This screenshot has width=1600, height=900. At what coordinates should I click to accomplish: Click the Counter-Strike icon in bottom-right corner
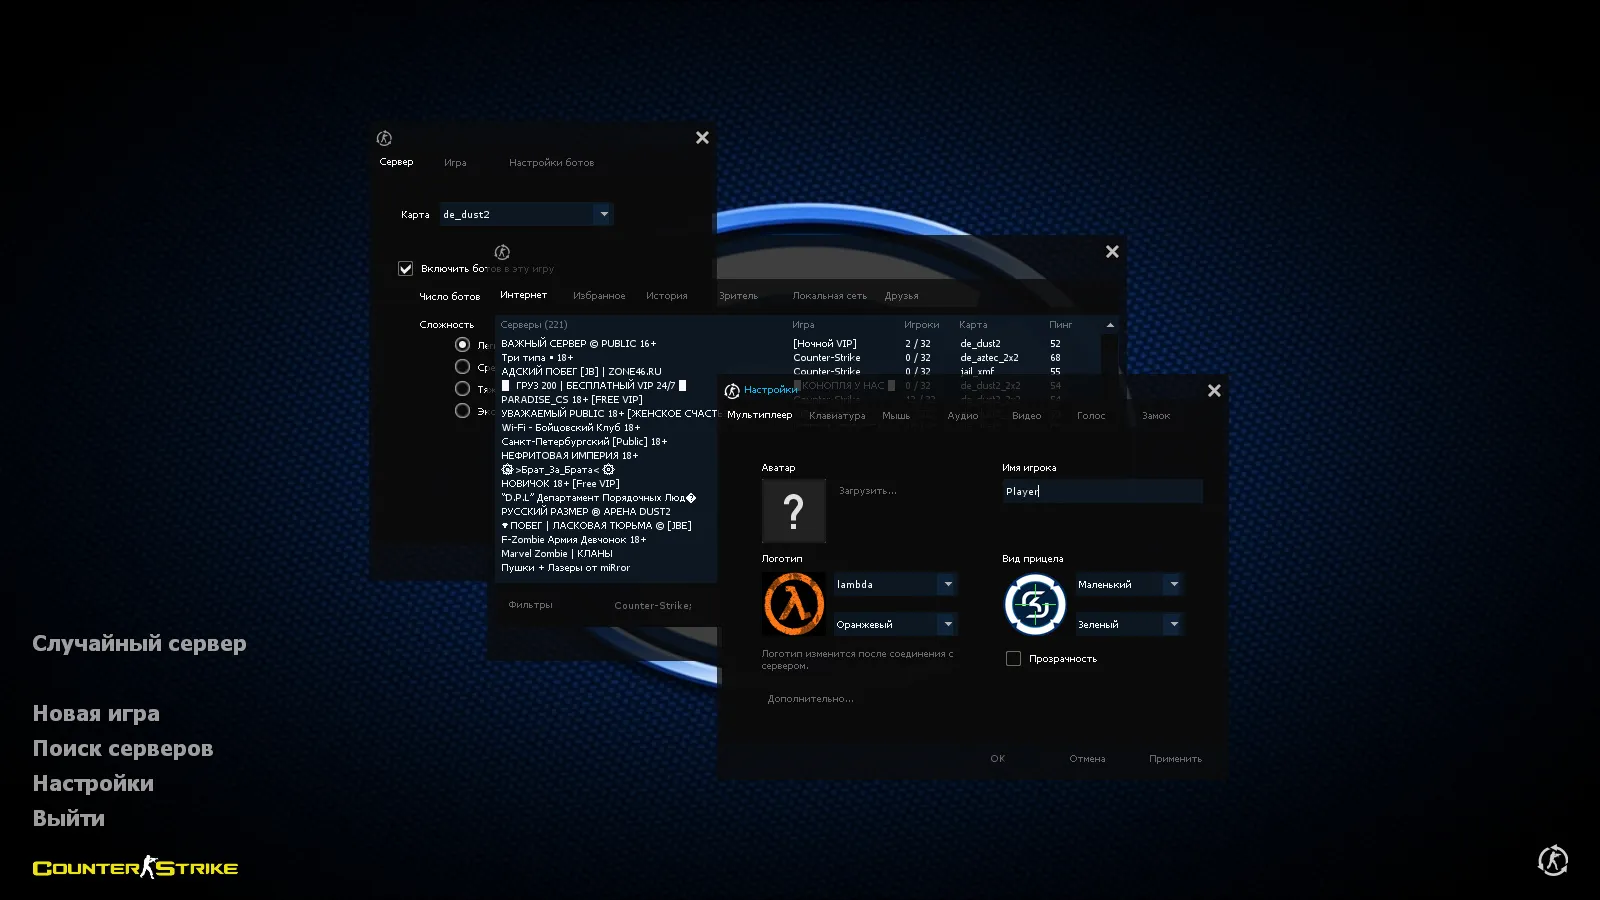pyautogui.click(x=1552, y=860)
